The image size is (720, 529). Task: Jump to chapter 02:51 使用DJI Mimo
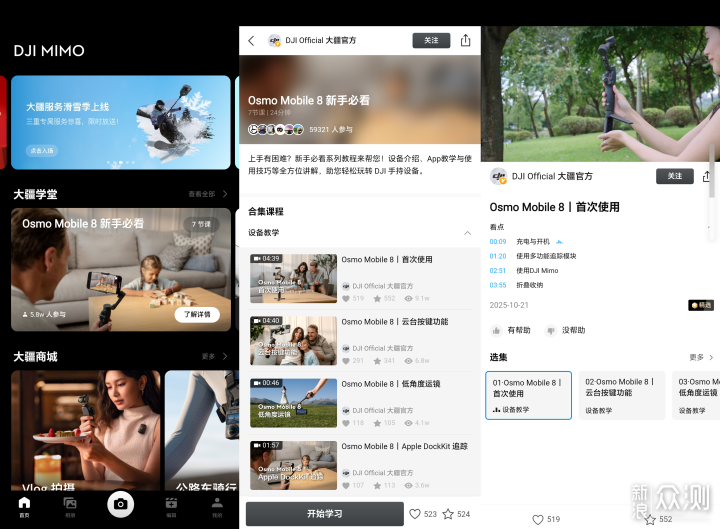pos(524,271)
